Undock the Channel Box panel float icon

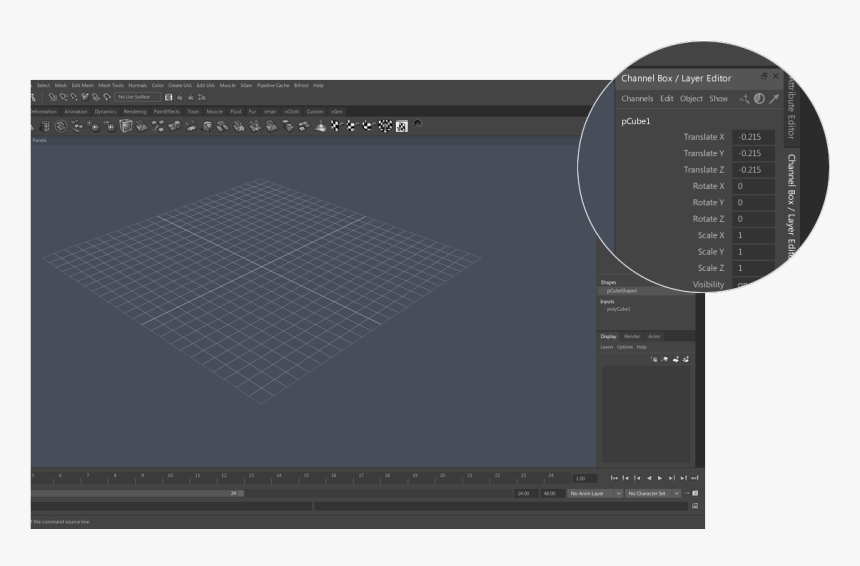pyautogui.click(x=764, y=76)
